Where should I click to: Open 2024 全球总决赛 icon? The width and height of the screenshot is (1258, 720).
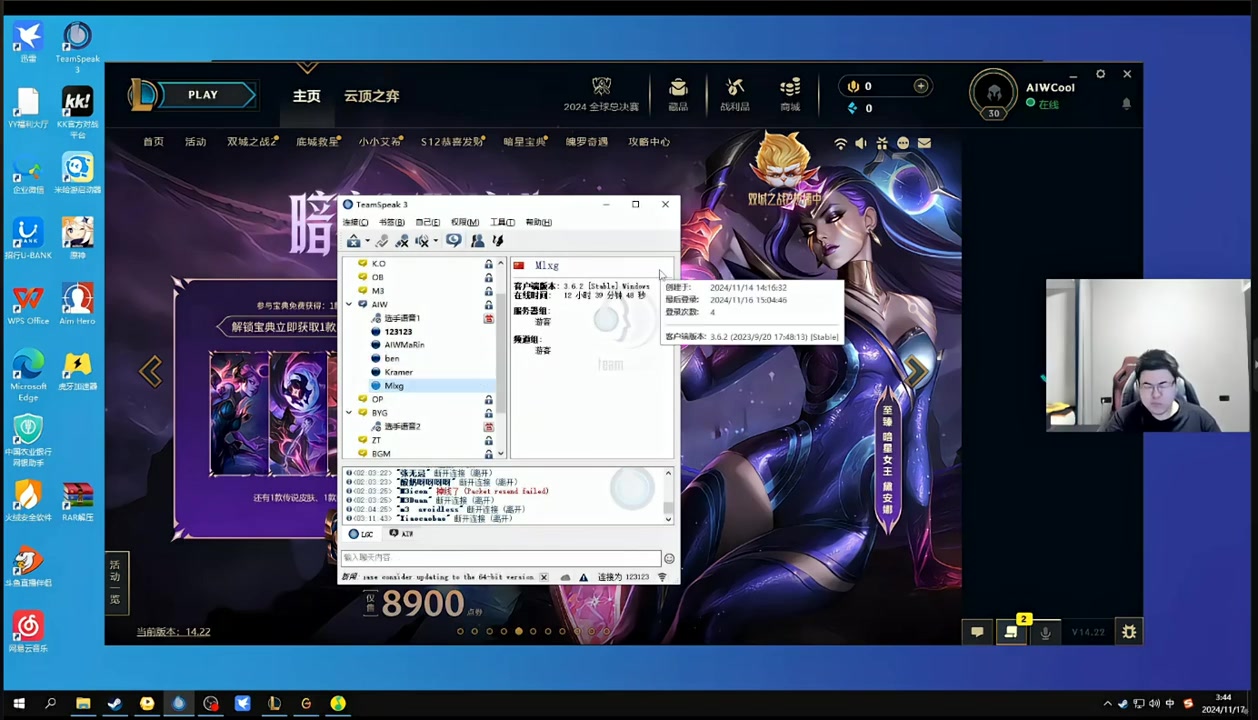[x=601, y=95]
